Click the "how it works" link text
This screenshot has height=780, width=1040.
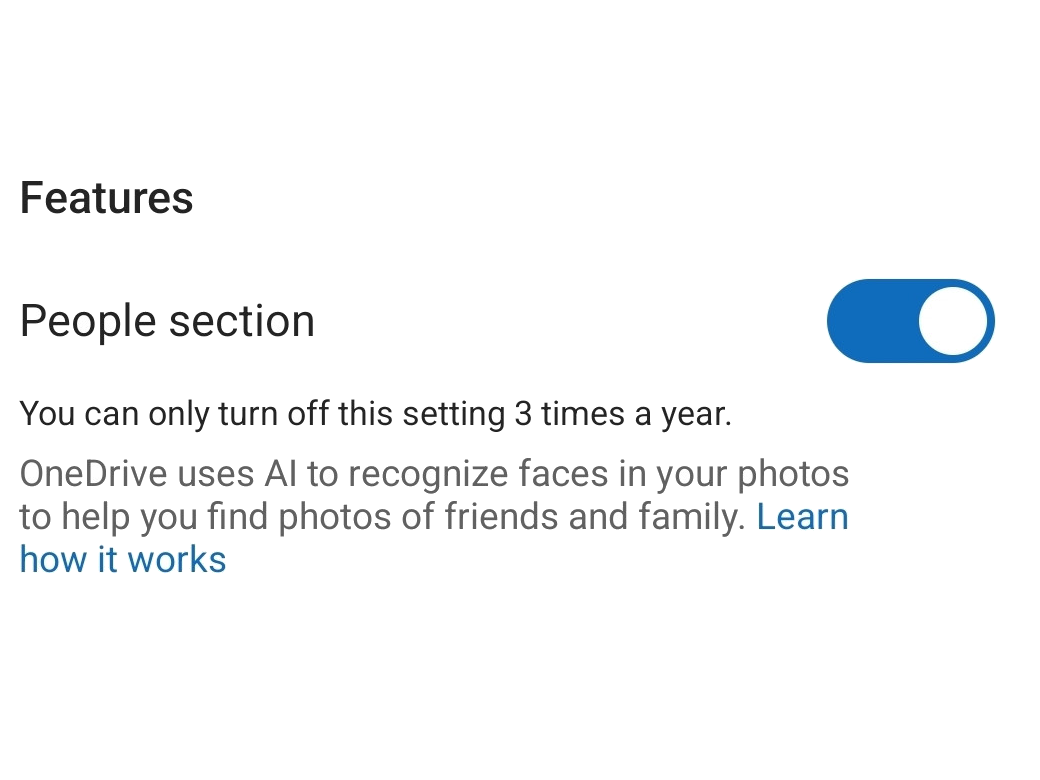pyautogui.click(x=123, y=560)
